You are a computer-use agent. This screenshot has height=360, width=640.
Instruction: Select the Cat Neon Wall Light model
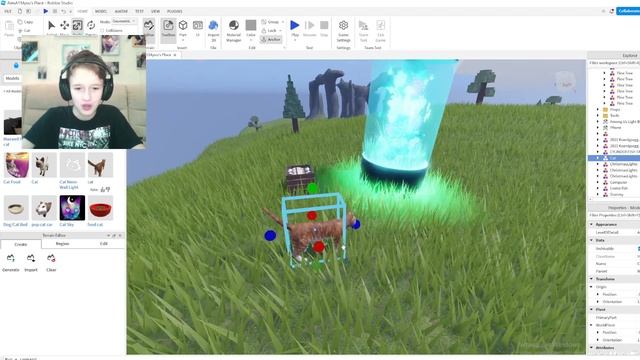coord(72,165)
